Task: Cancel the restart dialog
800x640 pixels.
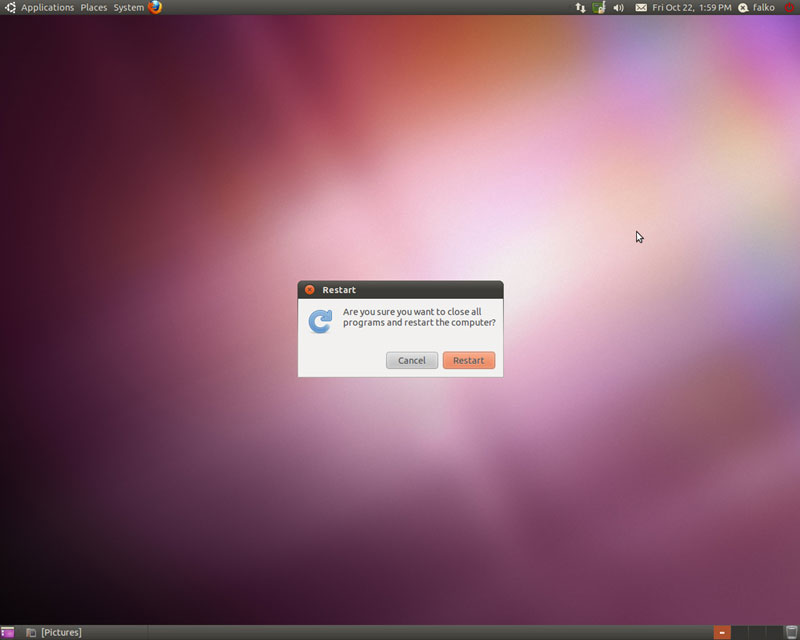Action: pyautogui.click(x=412, y=360)
